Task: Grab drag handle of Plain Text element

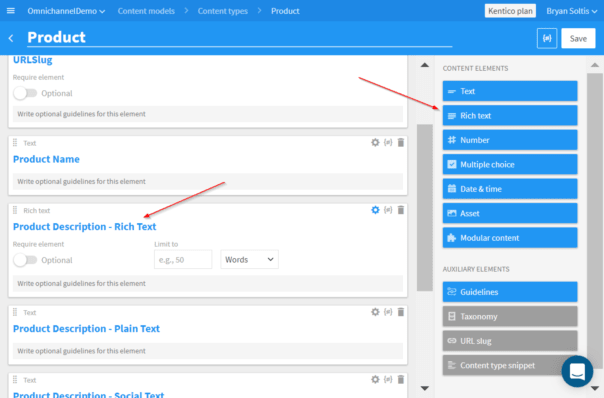Action: click(15, 312)
